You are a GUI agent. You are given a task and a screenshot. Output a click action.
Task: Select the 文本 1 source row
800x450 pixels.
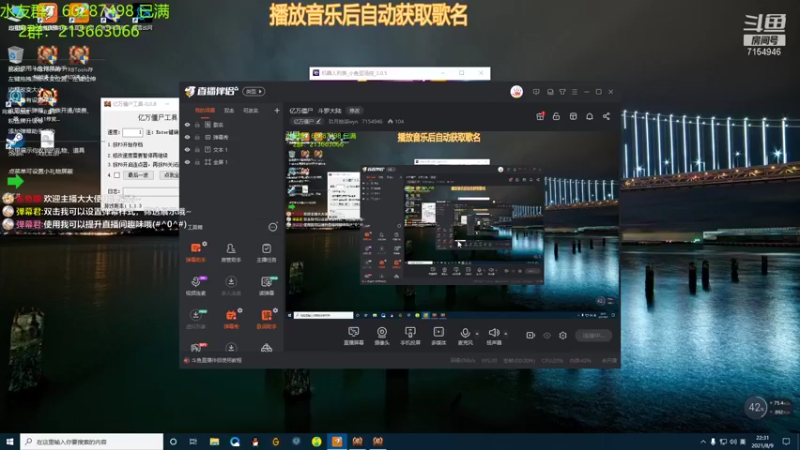click(231, 149)
